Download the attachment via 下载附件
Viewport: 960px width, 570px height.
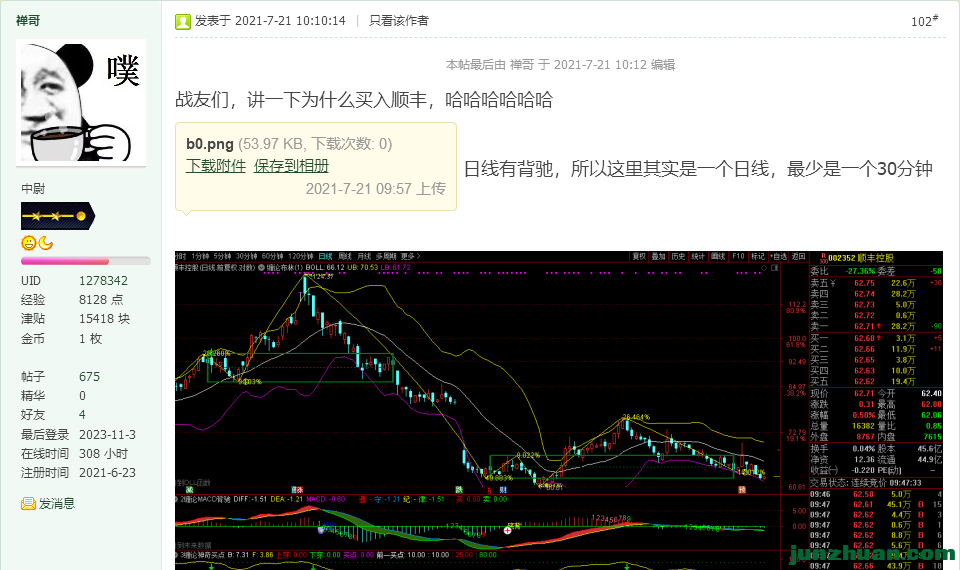216,166
